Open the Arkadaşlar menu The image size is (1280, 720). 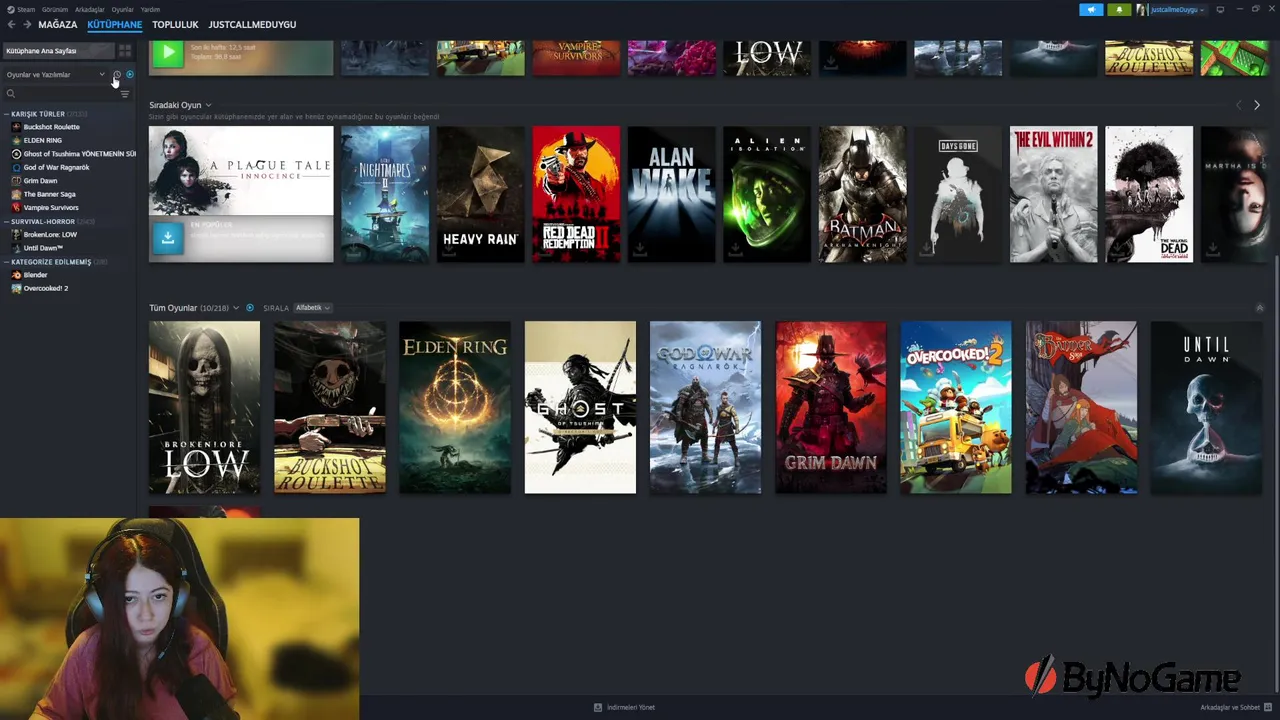pyautogui.click(x=89, y=9)
